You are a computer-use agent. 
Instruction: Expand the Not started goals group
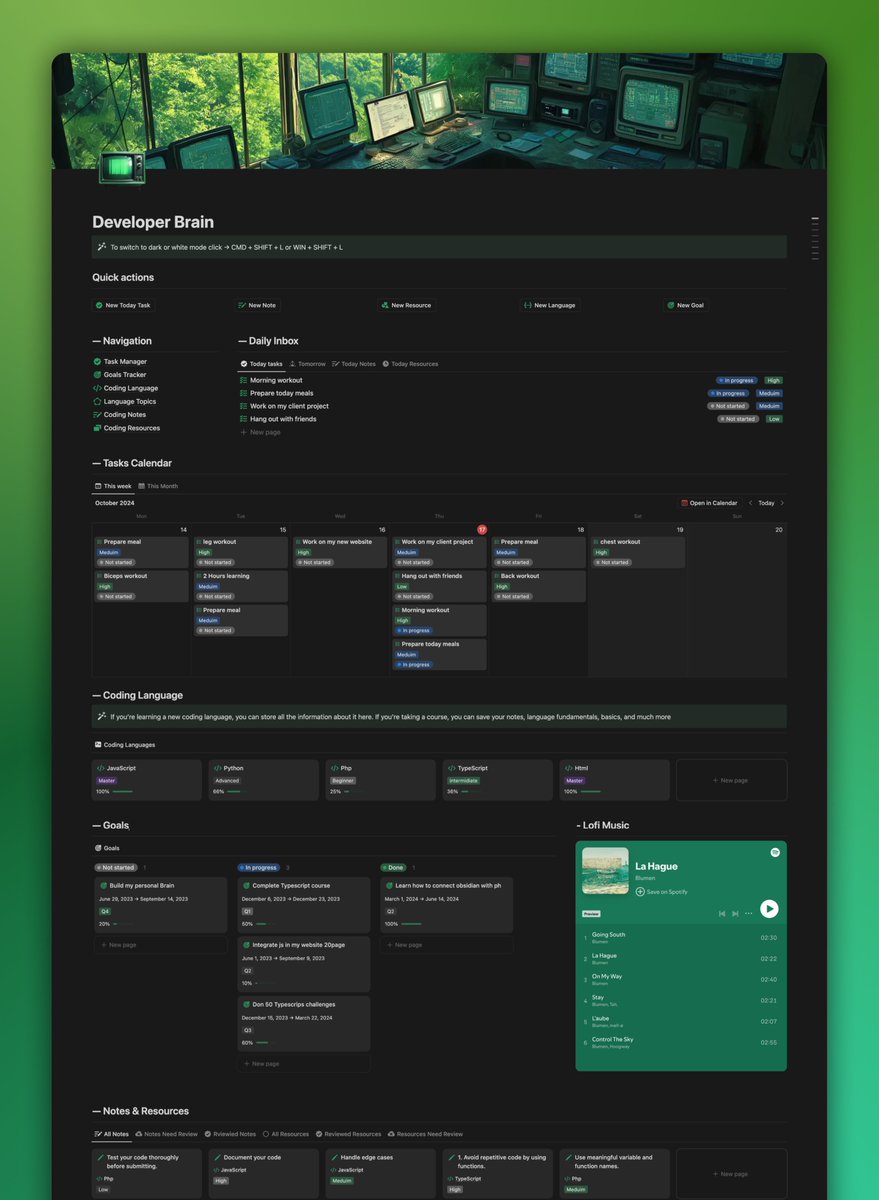coord(116,868)
